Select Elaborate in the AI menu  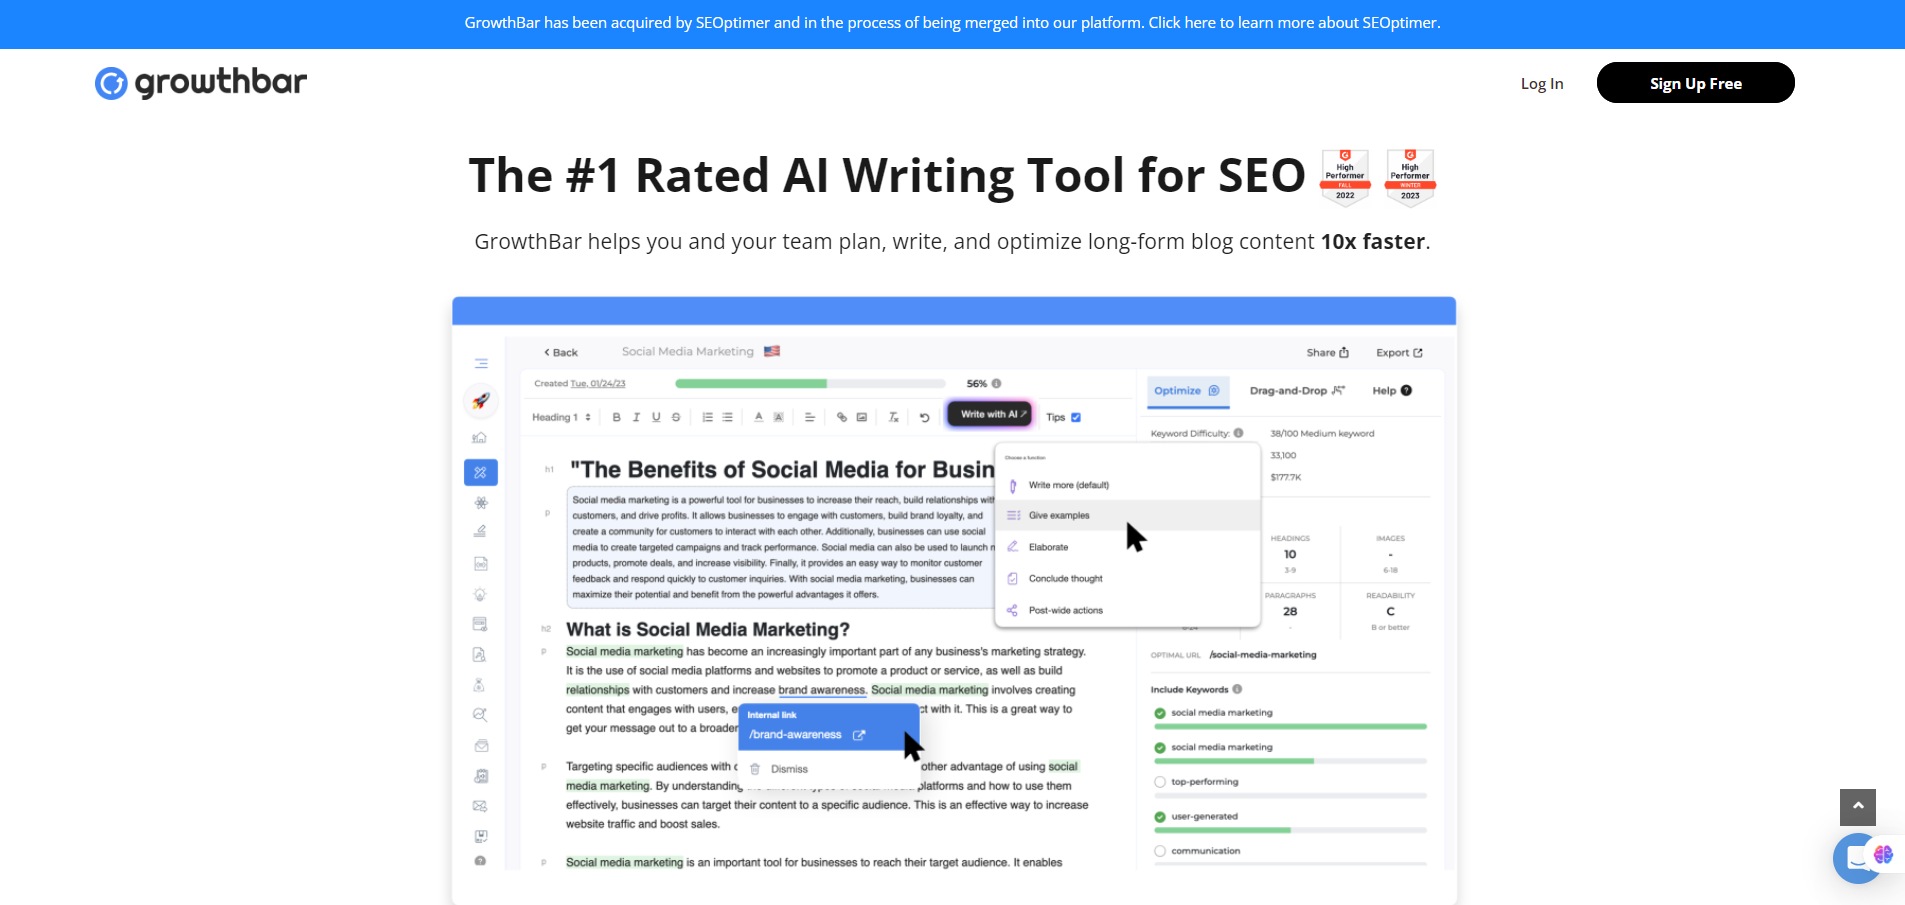point(1127,547)
